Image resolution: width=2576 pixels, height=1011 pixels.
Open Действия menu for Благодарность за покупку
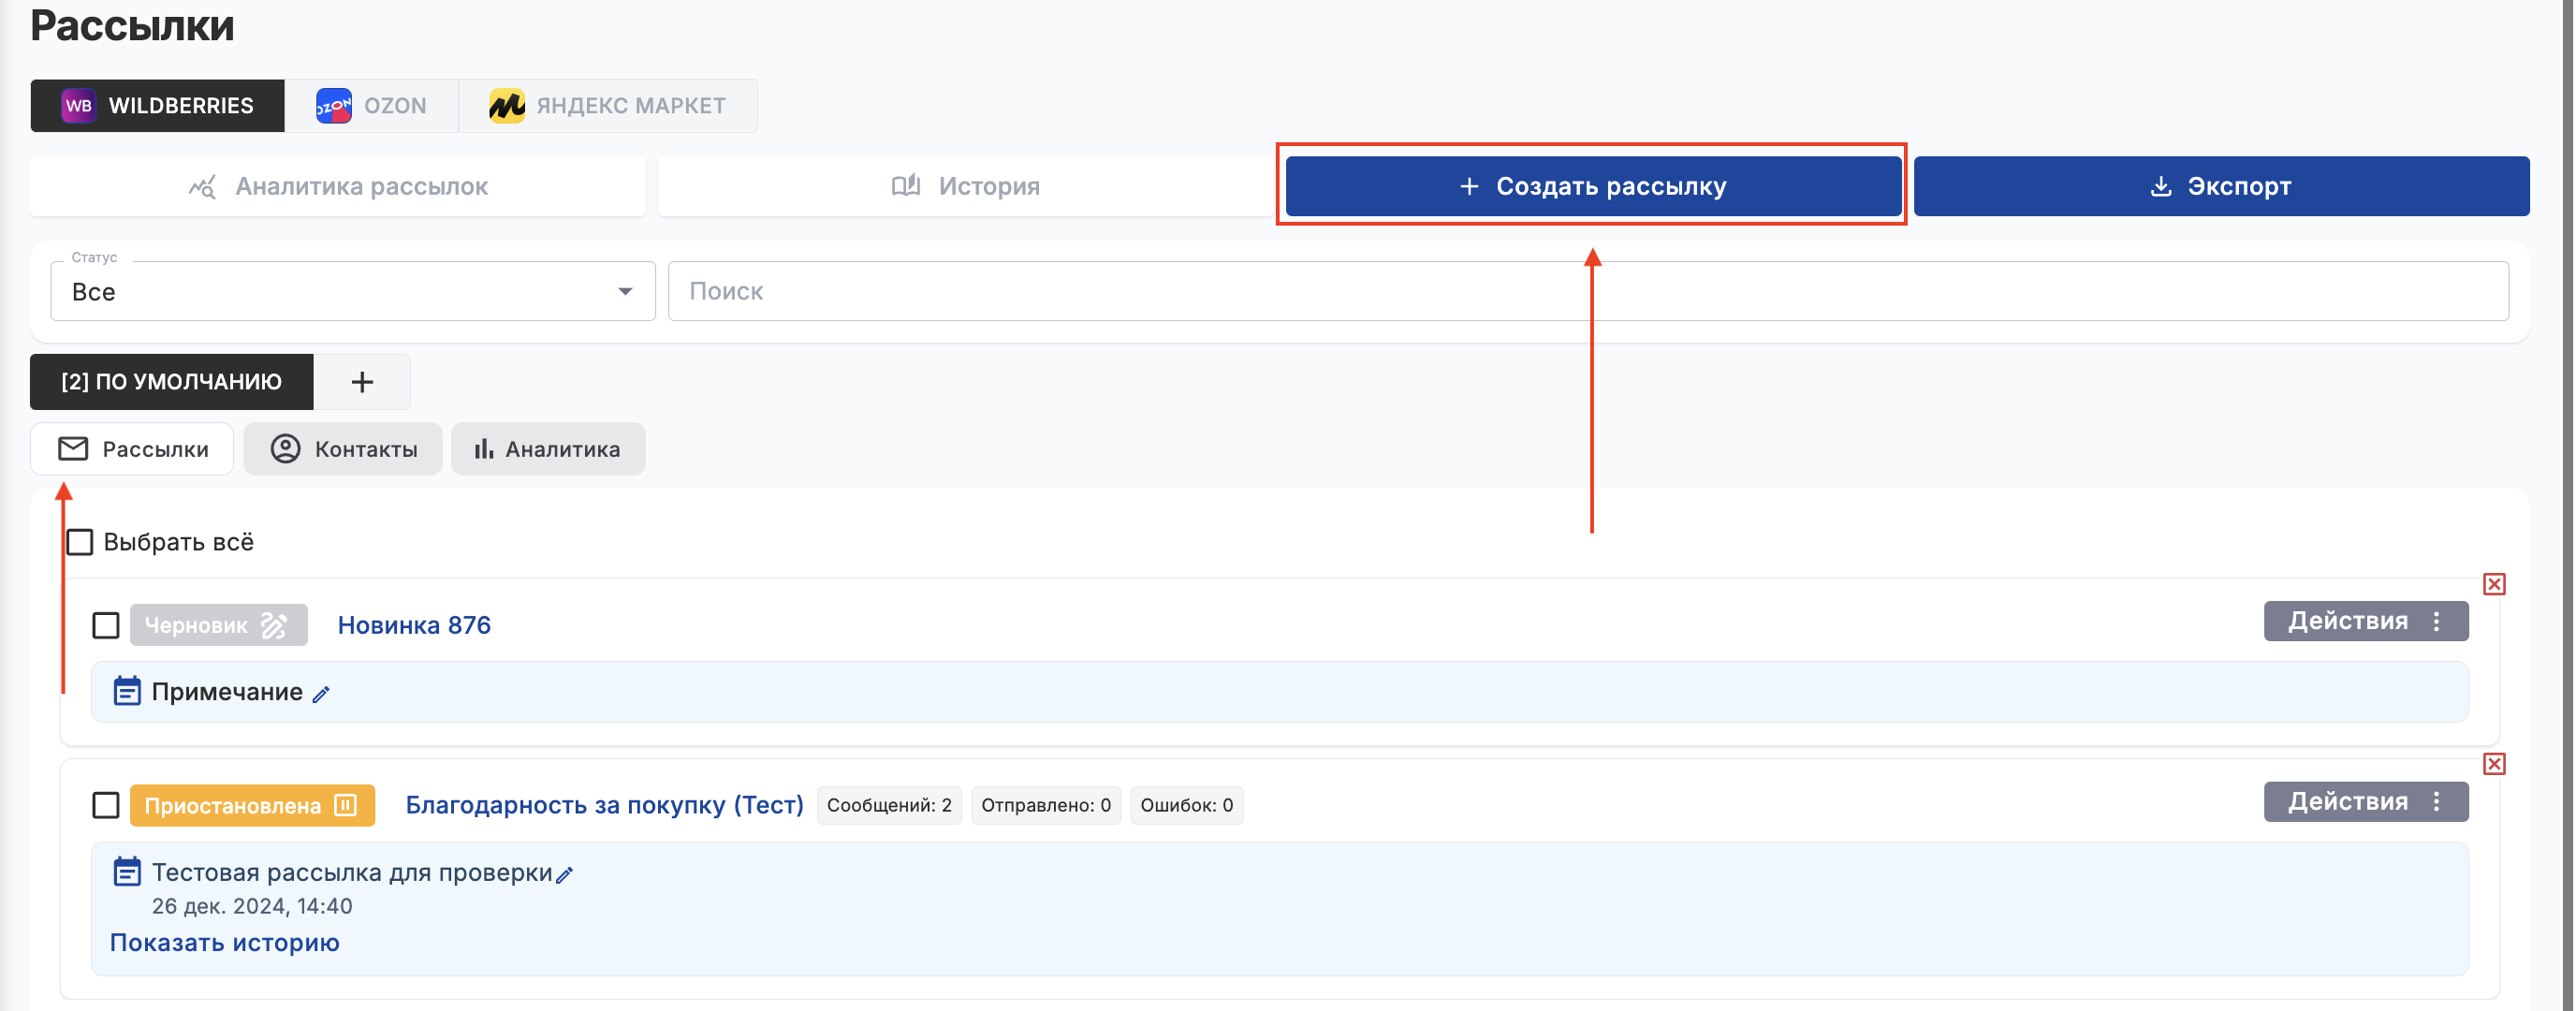coord(2365,801)
